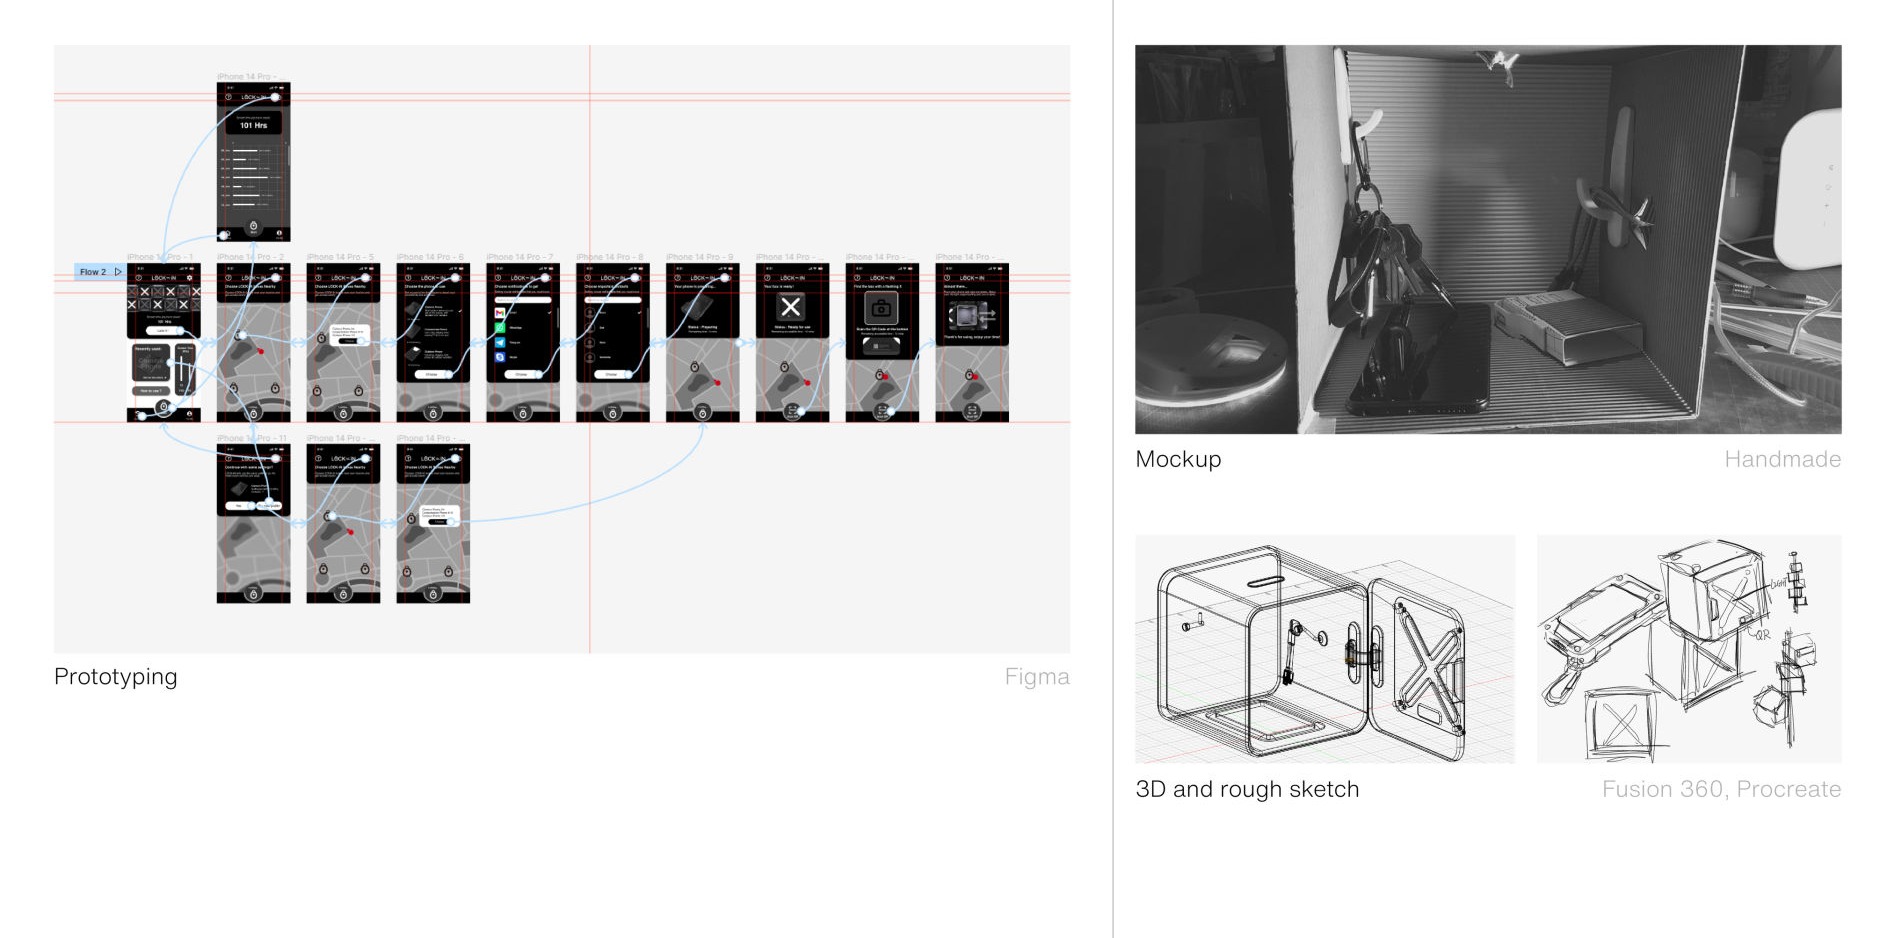The image size is (1903, 938).
Task: Click the Skype icon on the notification selection screen
Action: (x=499, y=357)
